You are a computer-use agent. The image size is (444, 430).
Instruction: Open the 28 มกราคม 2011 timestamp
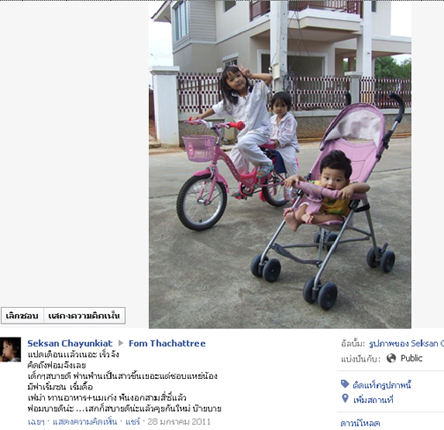(x=179, y=422)
